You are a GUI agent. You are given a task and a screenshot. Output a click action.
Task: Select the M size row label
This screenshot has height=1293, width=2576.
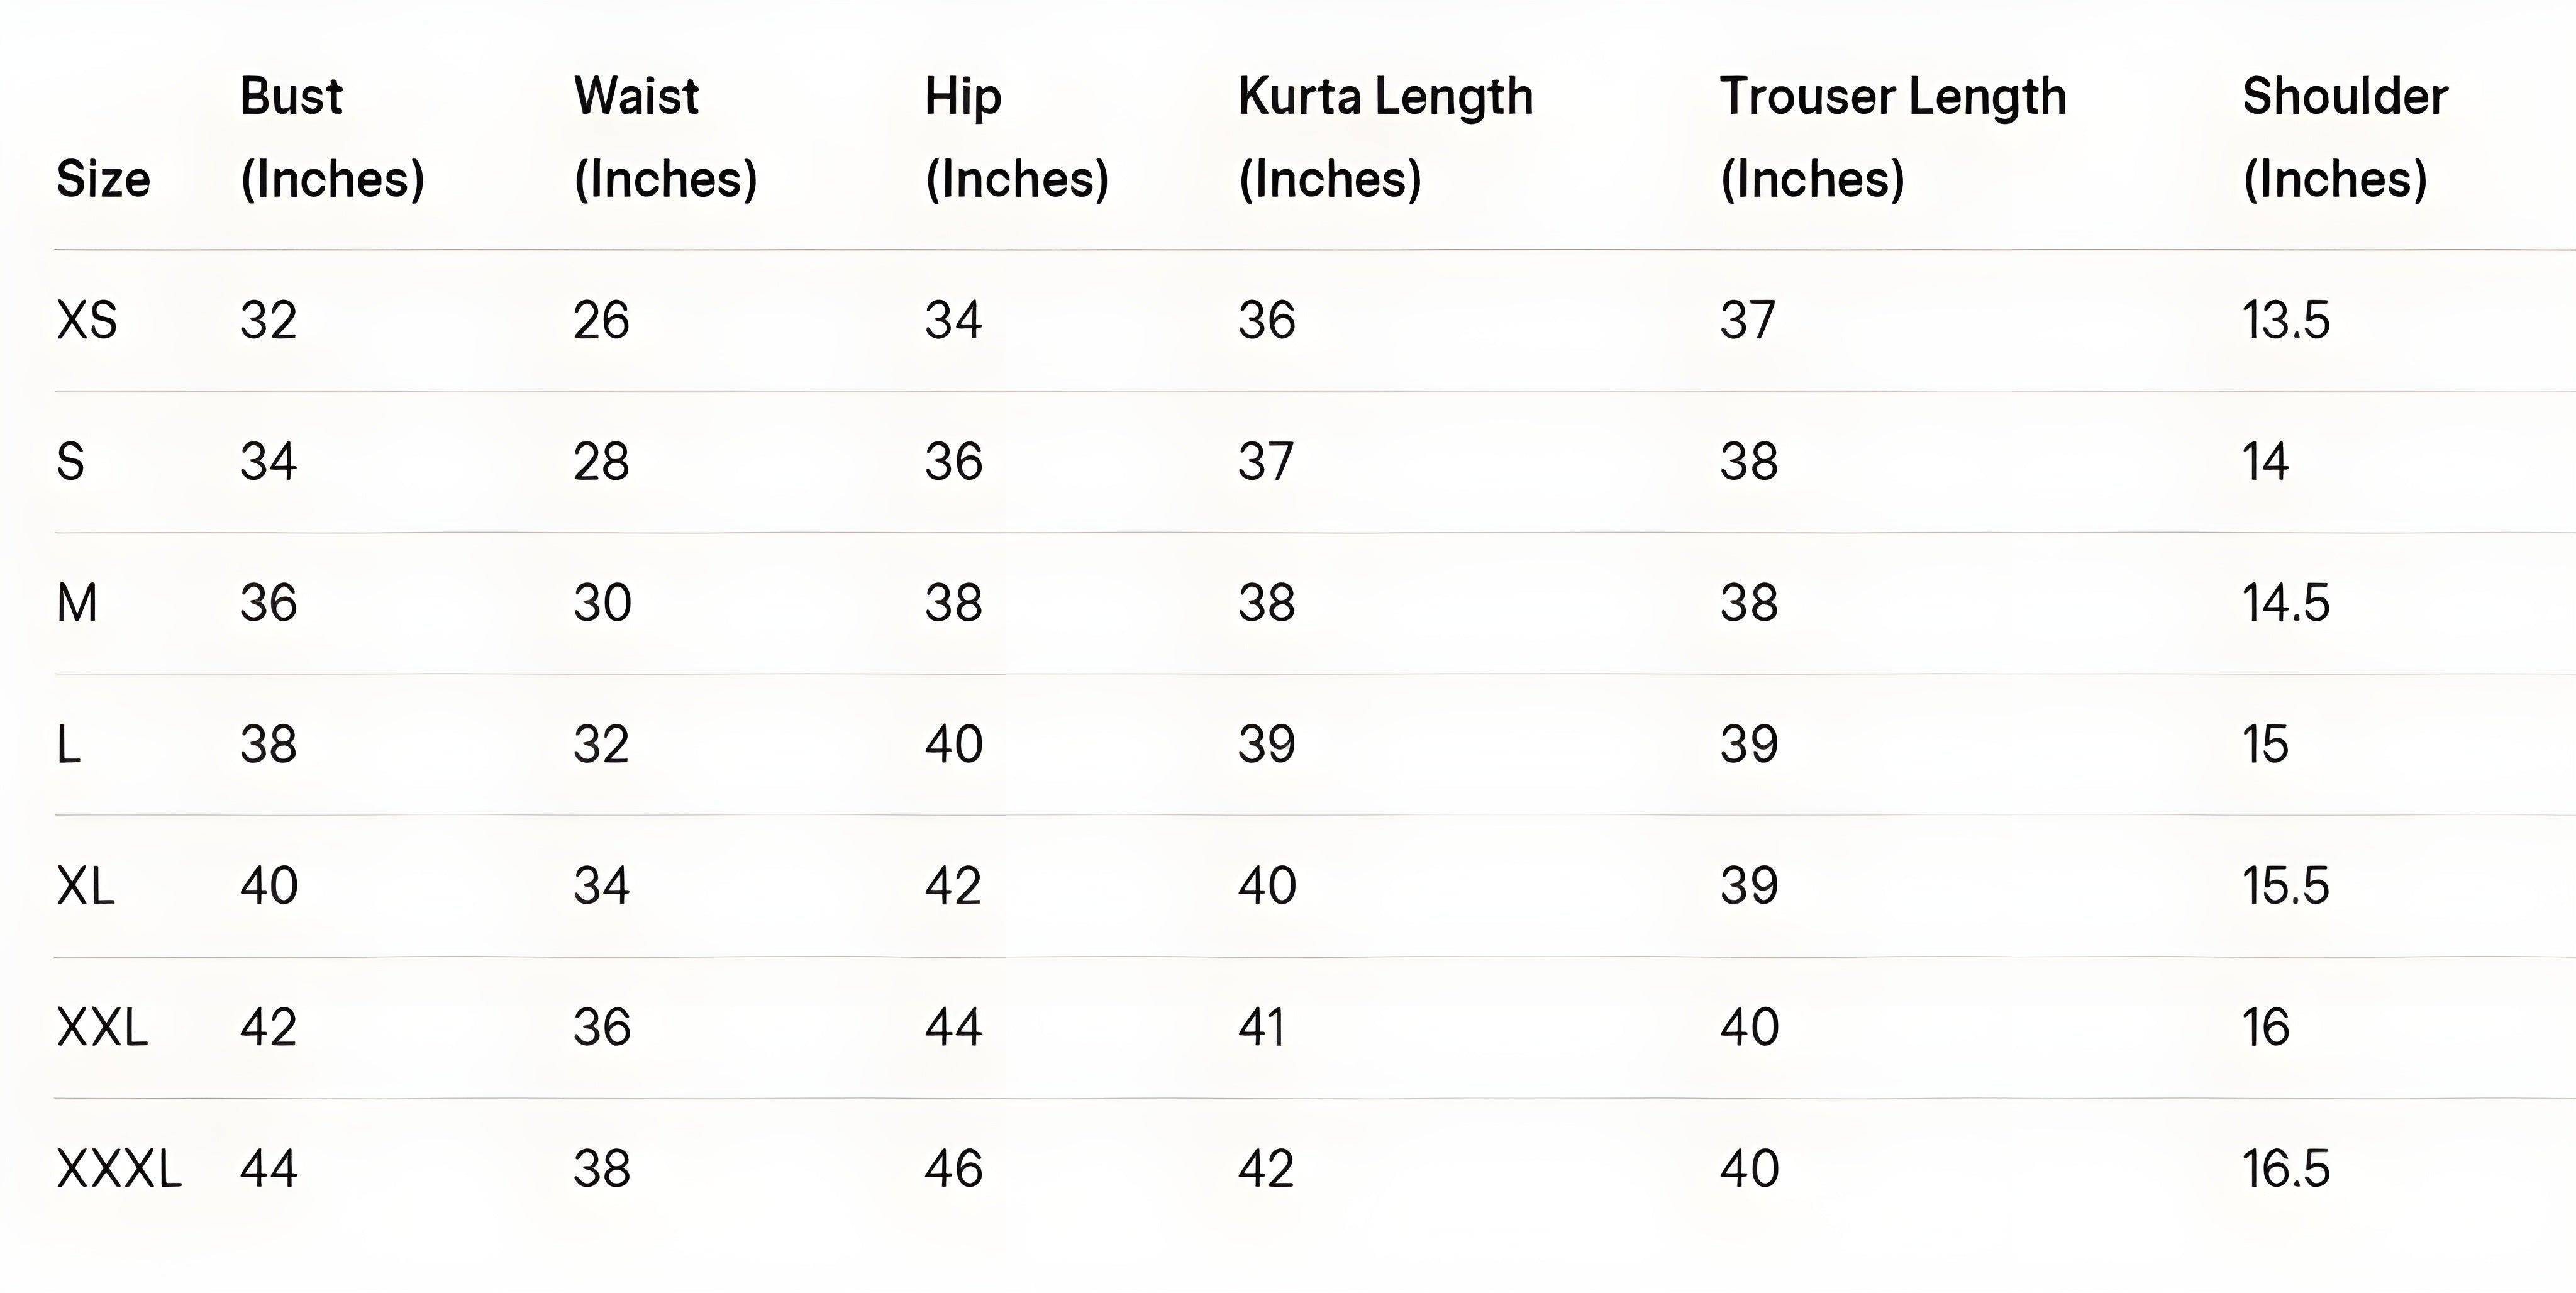(x=77, y=603)
